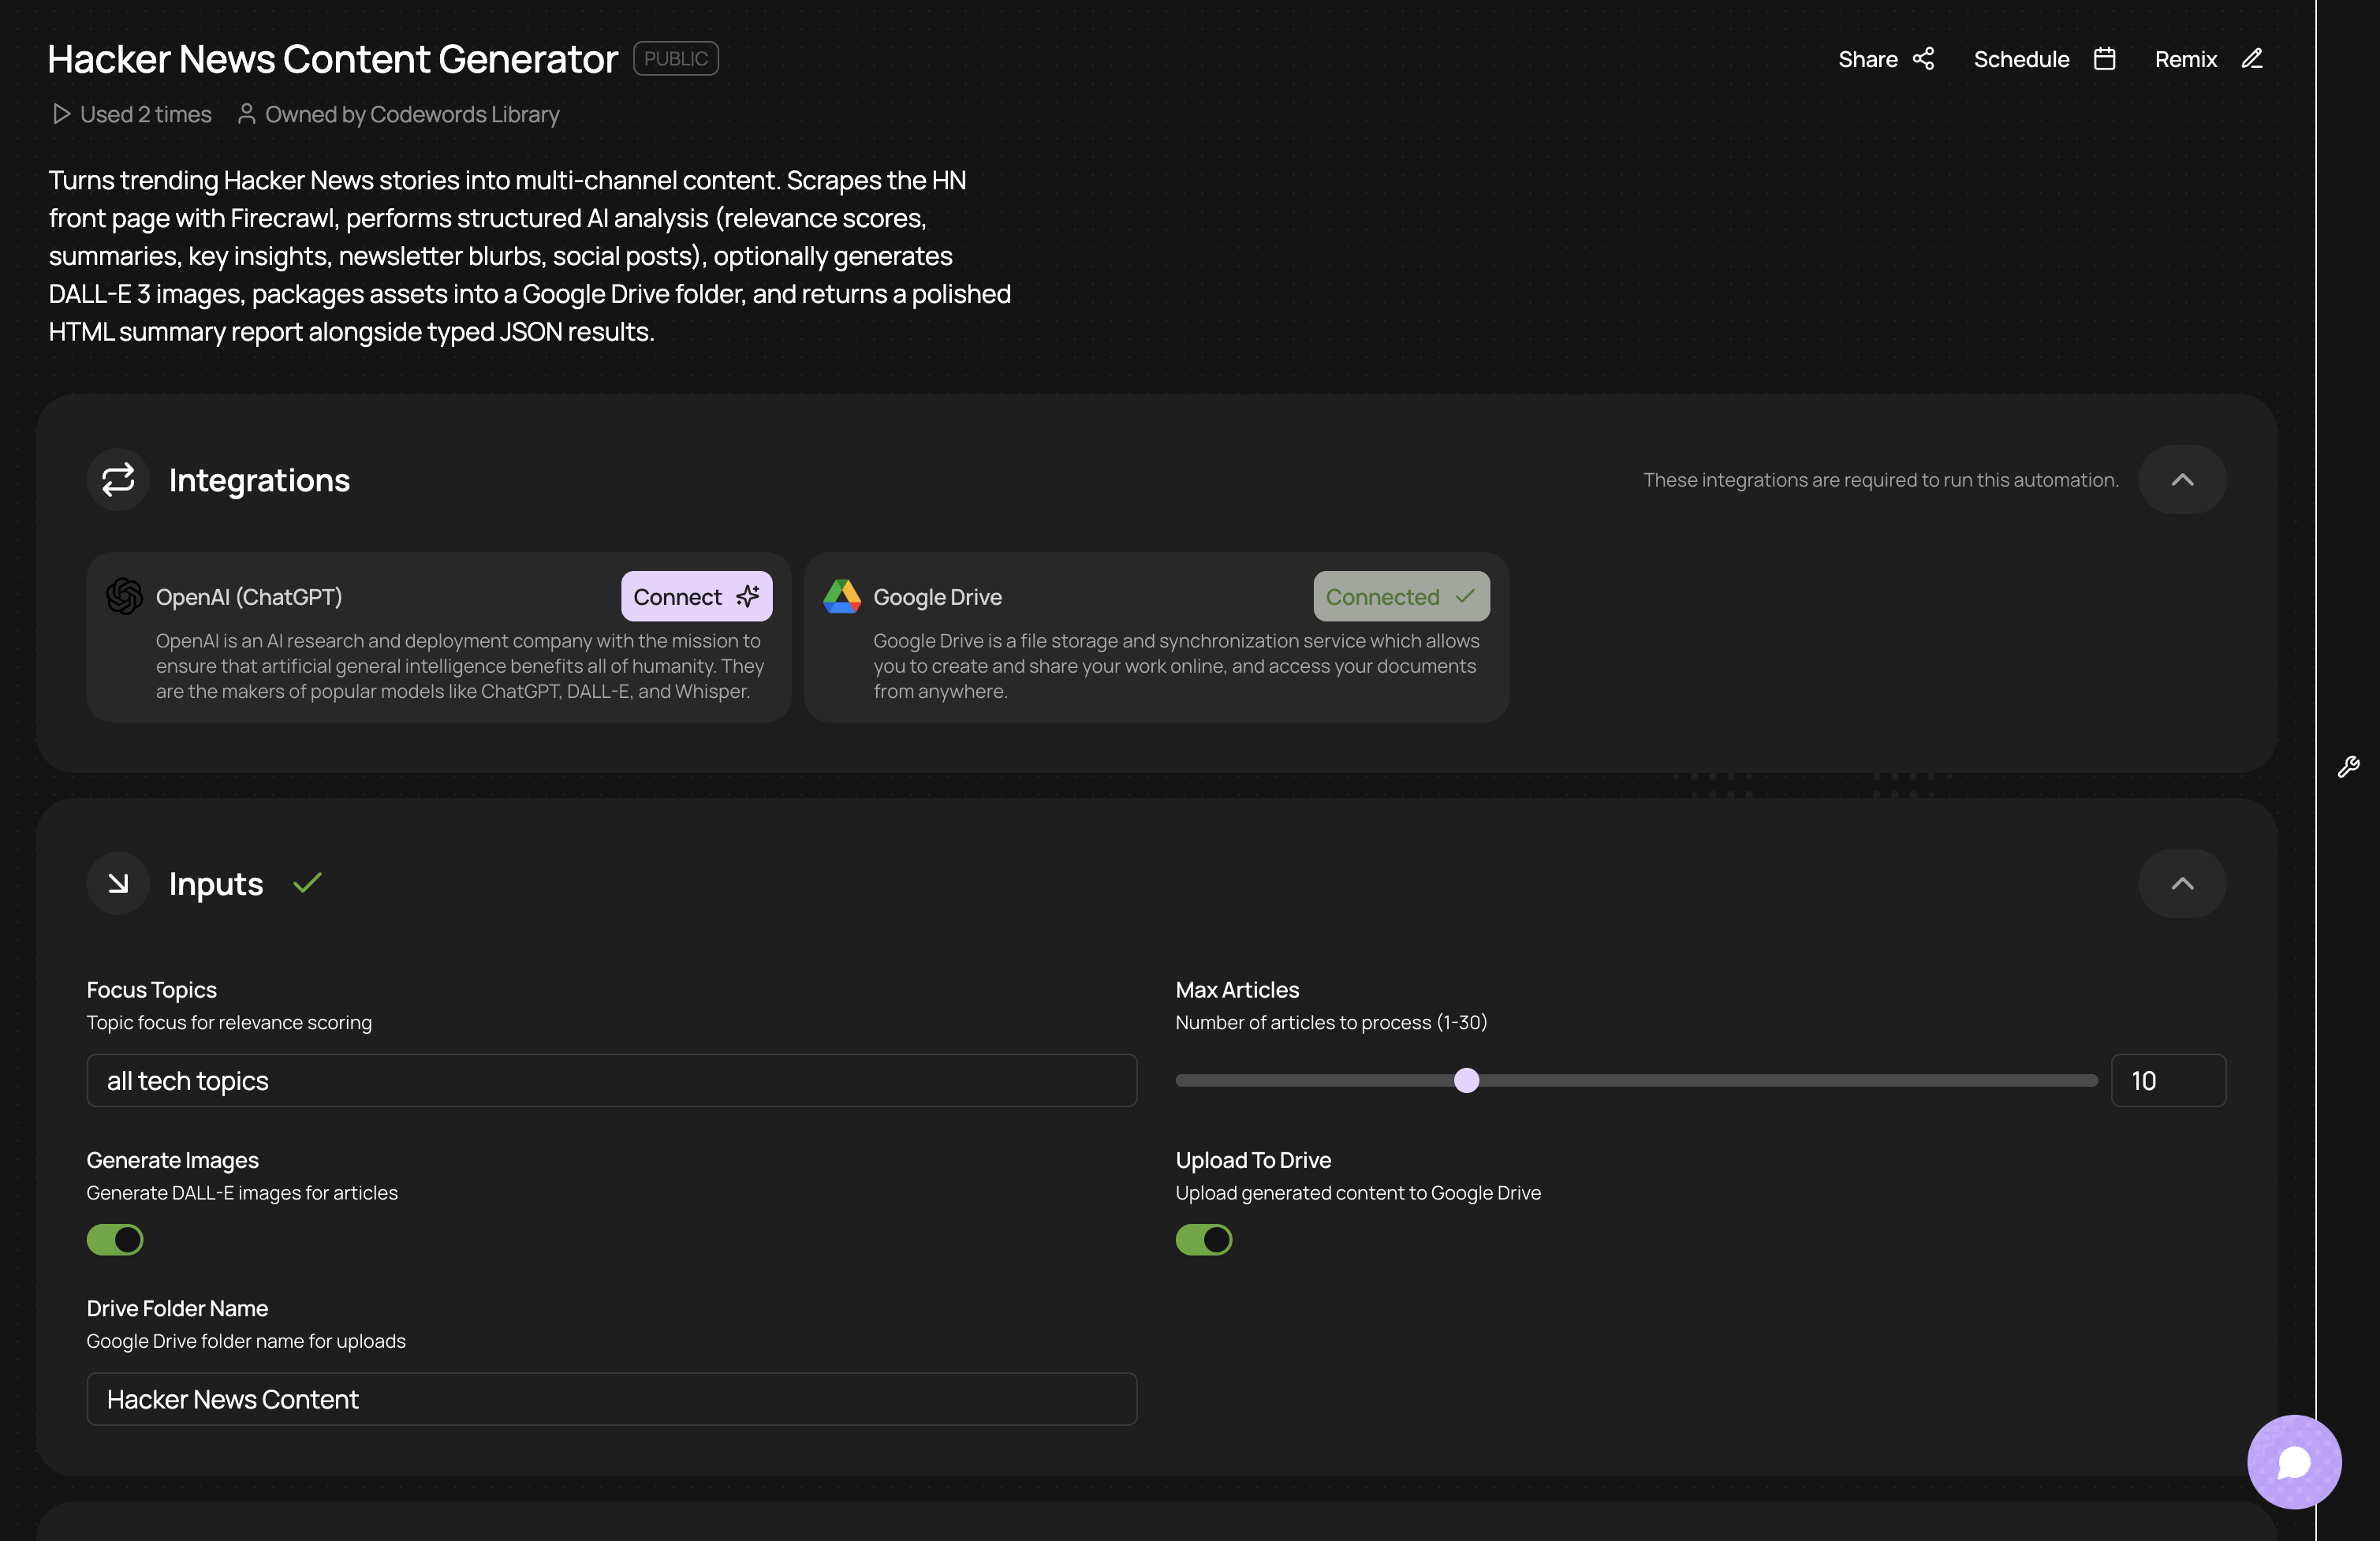Click the Max Articles slider handle
This screenshot has width=2380, height=1541.
point(1466,1080)
